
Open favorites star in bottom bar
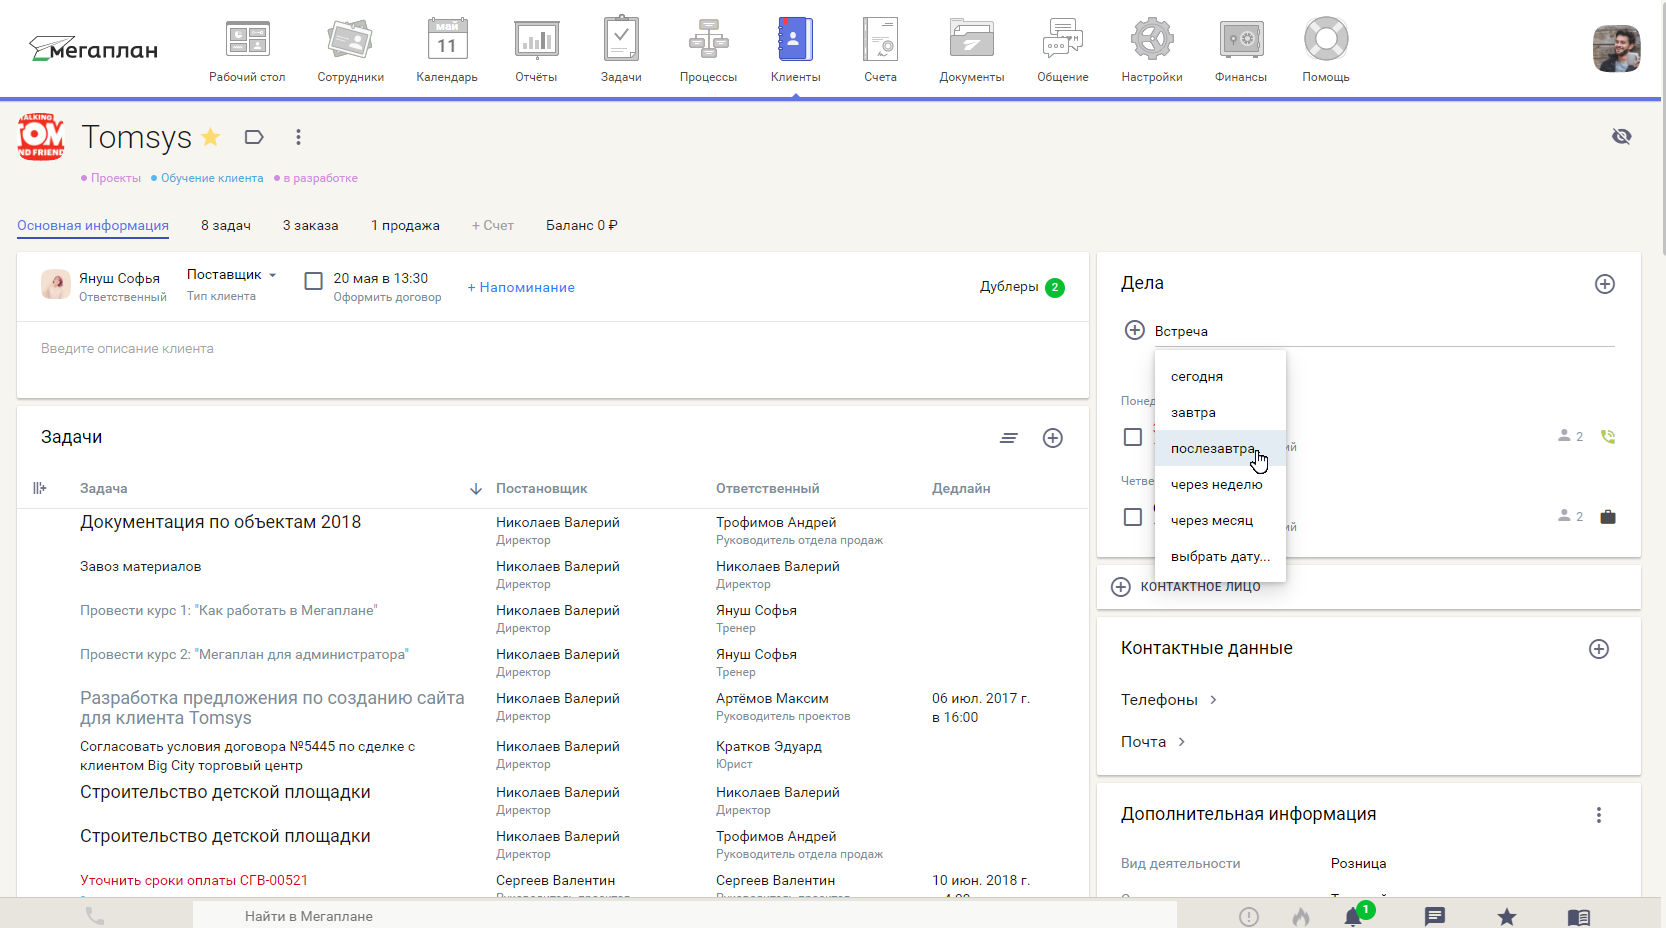click(1507, 916)
